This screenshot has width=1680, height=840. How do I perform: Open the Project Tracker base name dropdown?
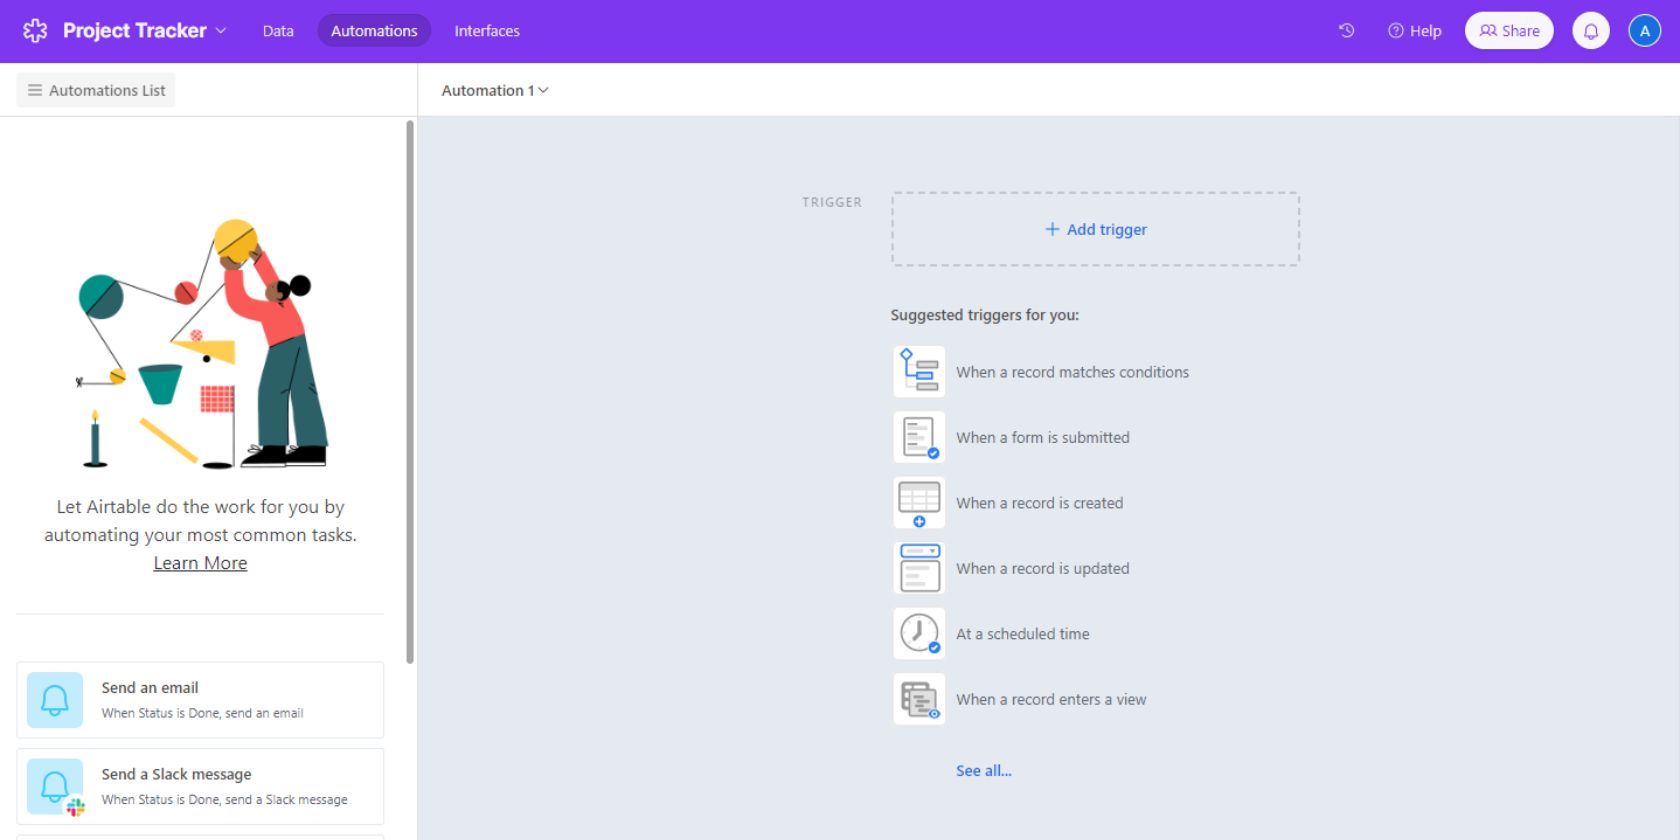144,31
